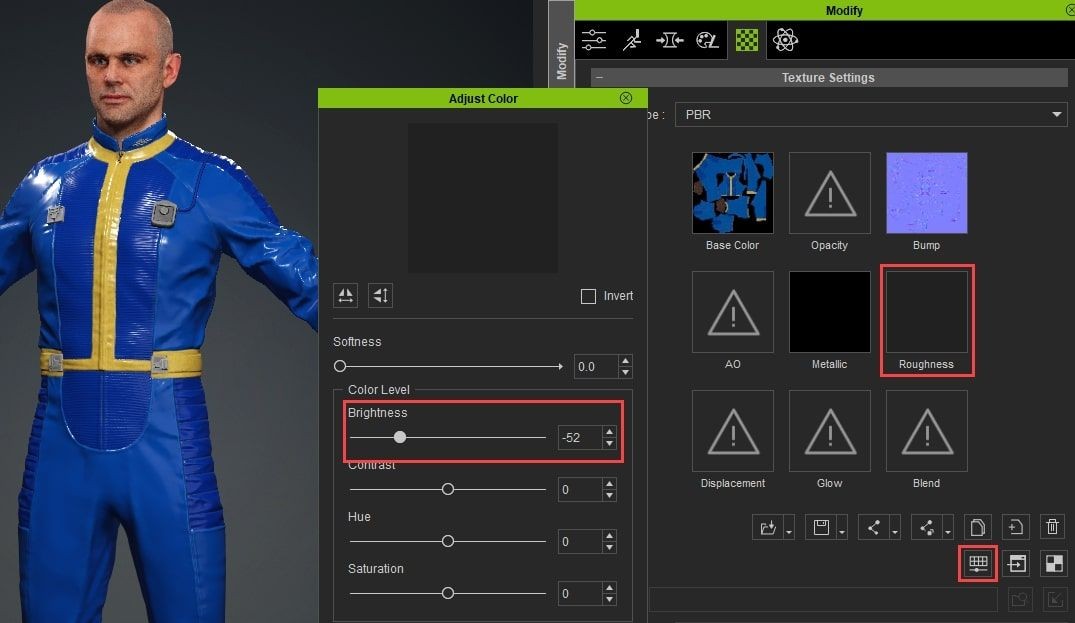
Task: Click the page-with-plus paste icon
Action: [x=1016, y=527]
